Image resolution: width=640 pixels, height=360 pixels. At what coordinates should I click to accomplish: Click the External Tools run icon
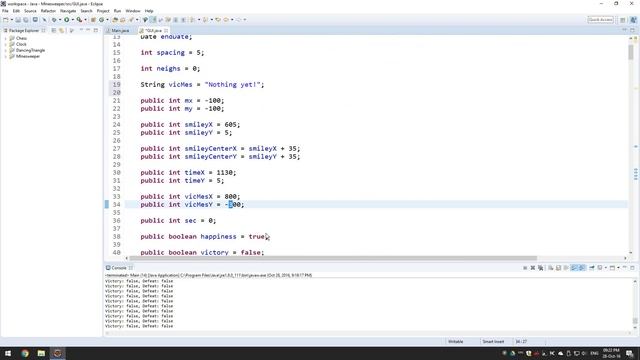79,20
